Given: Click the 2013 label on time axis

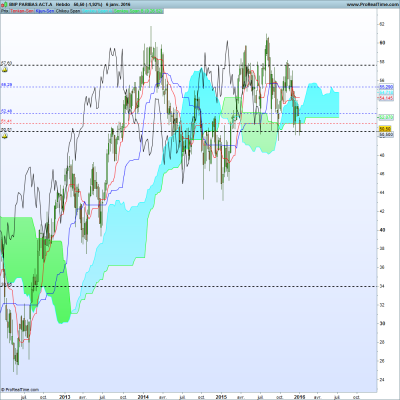Looking at the screenshot, I should [x=64, y=397].
